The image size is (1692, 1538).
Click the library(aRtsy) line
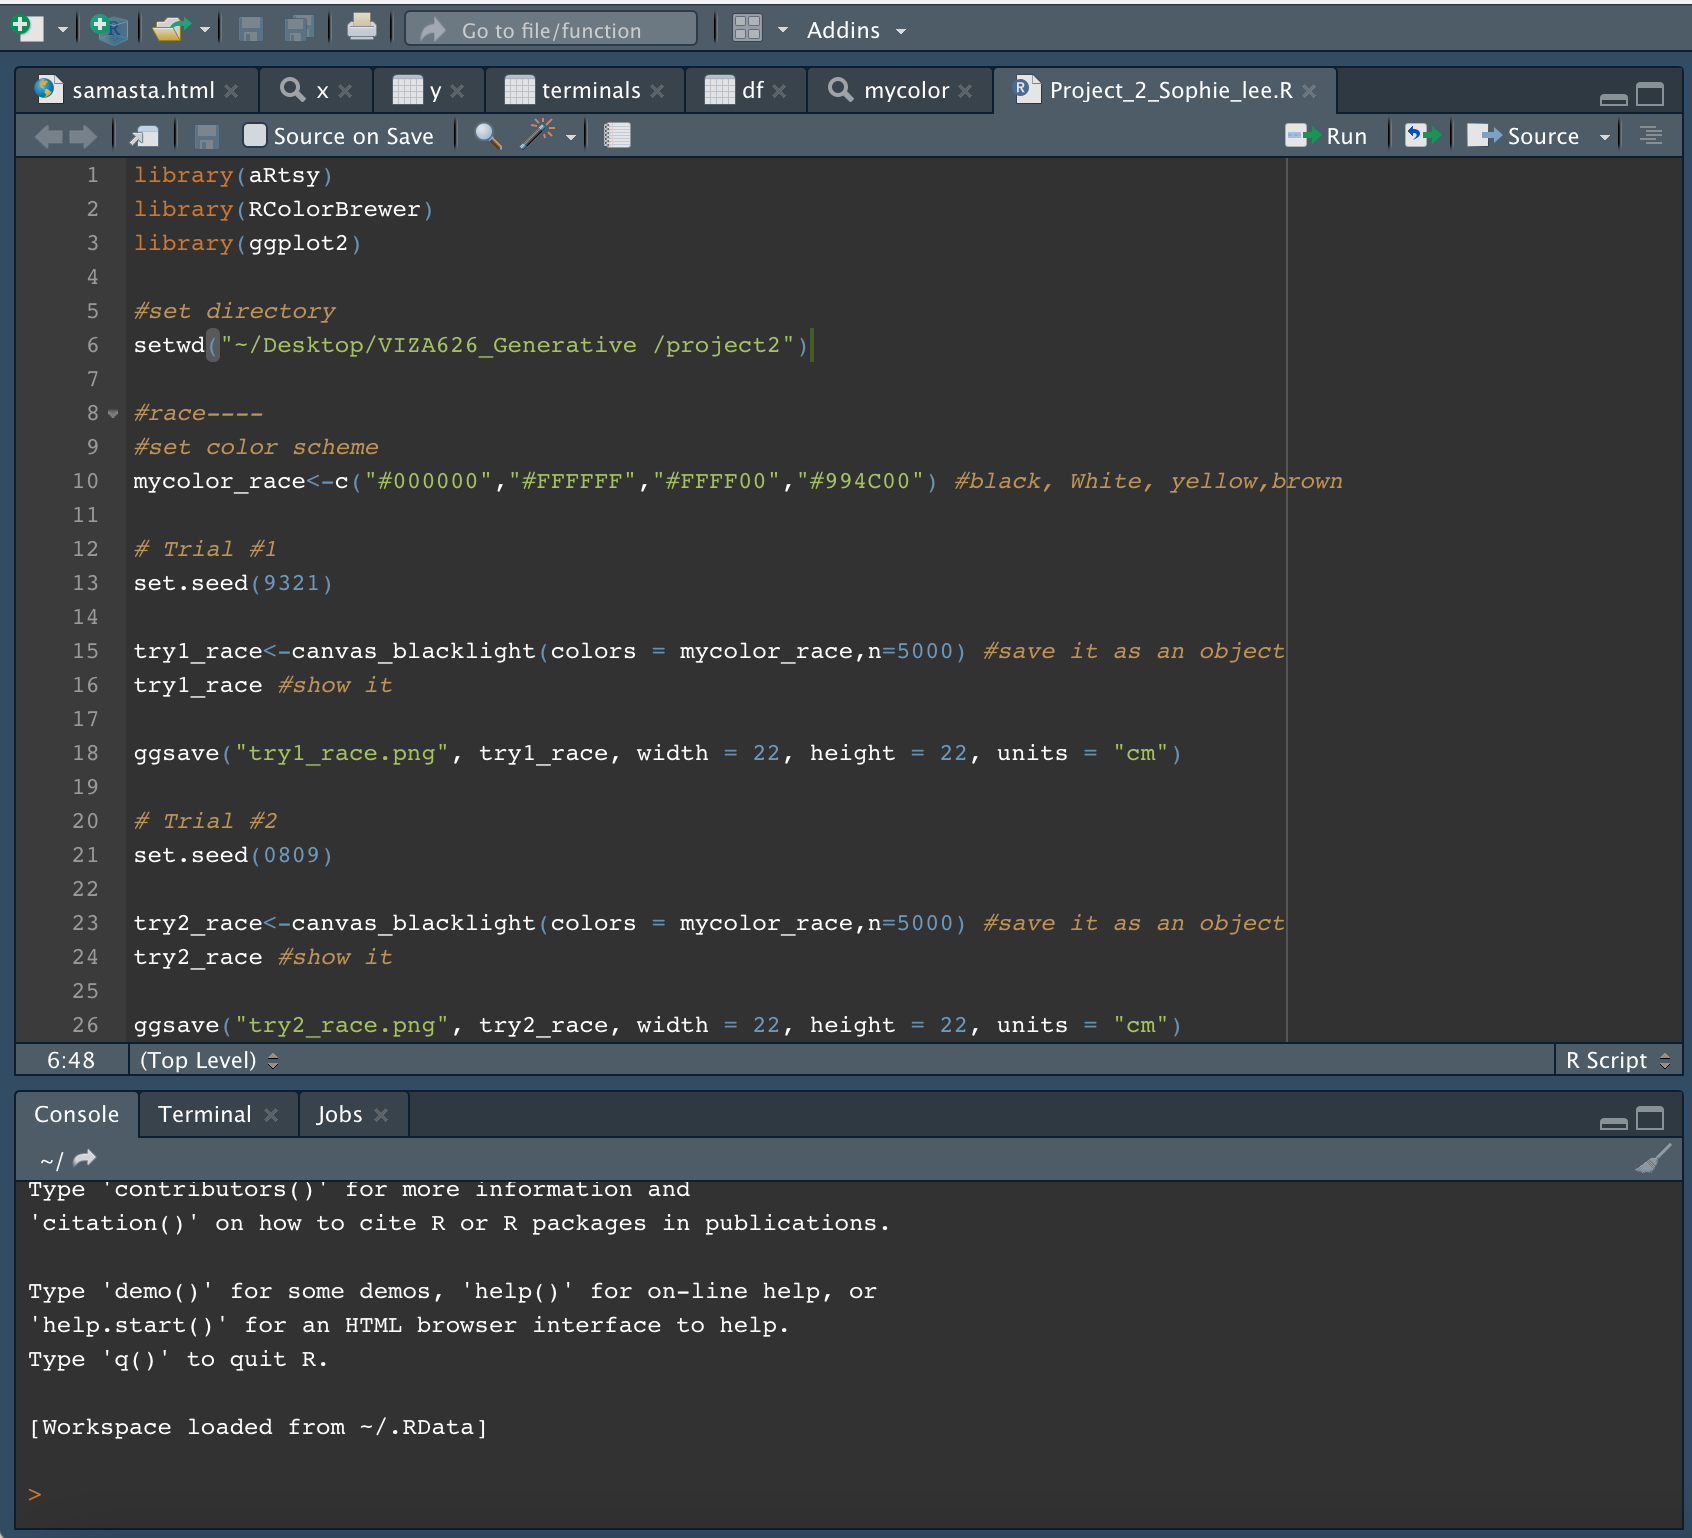pos(233,176)
